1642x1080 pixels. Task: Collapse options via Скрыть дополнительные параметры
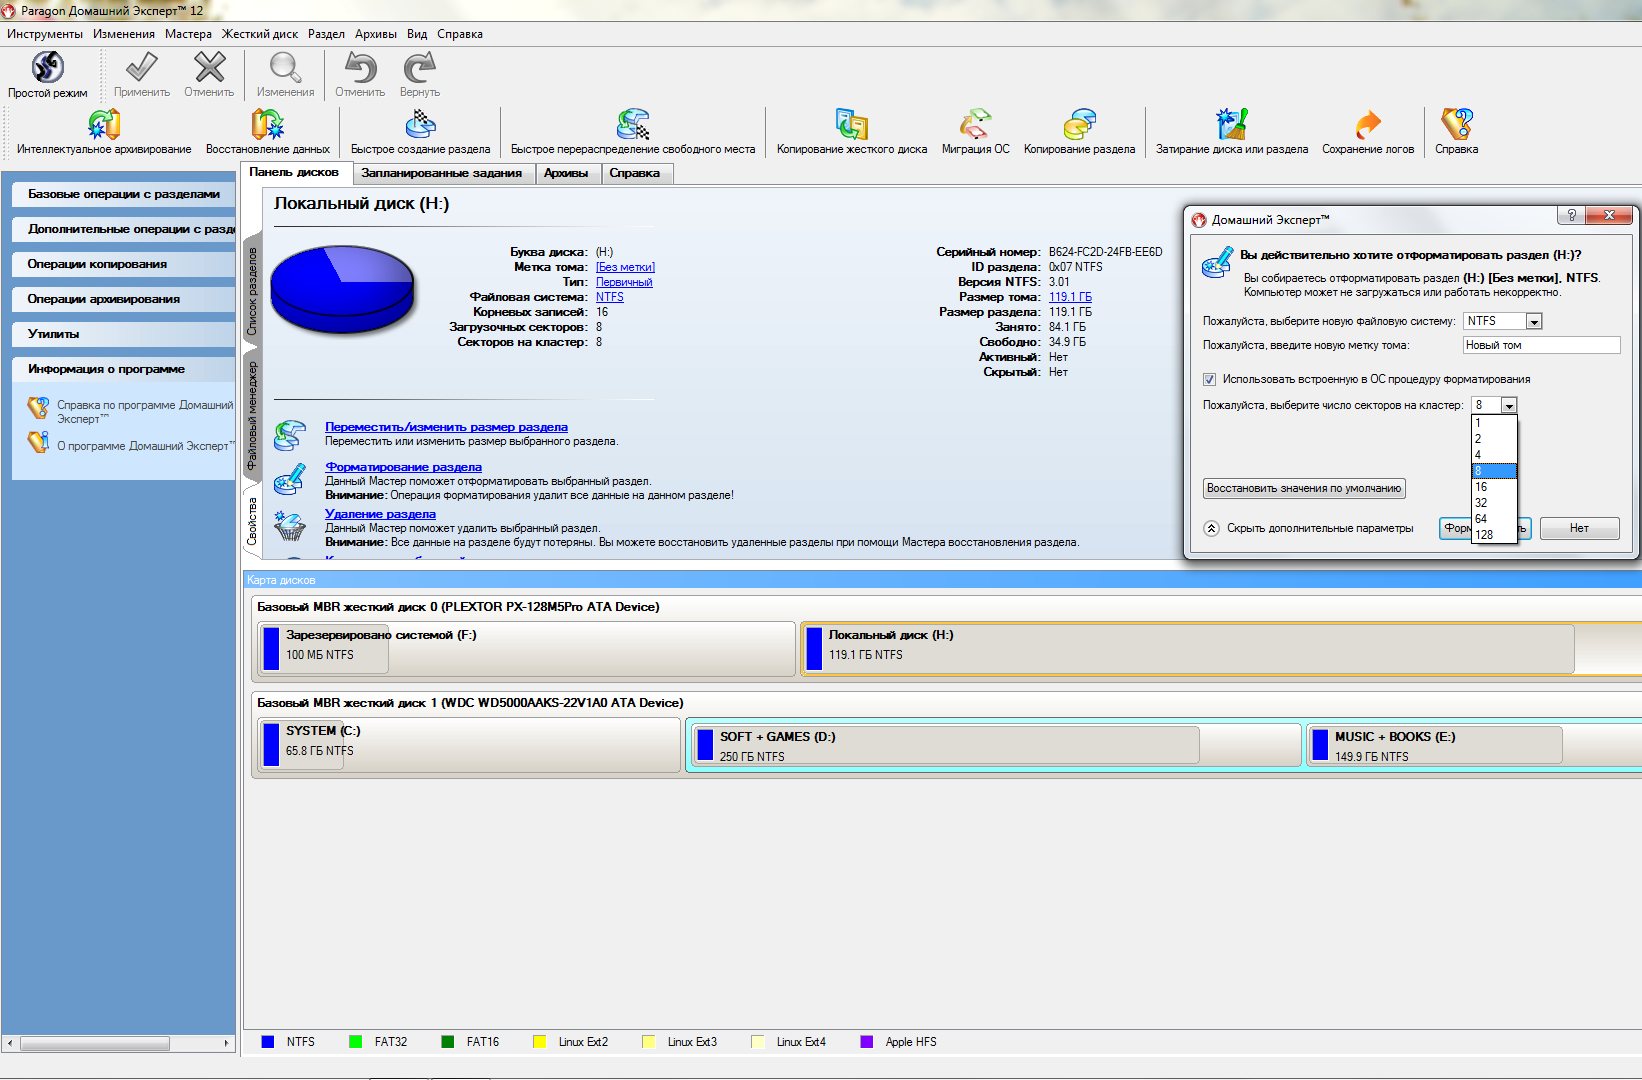(x=1309, y=528)
